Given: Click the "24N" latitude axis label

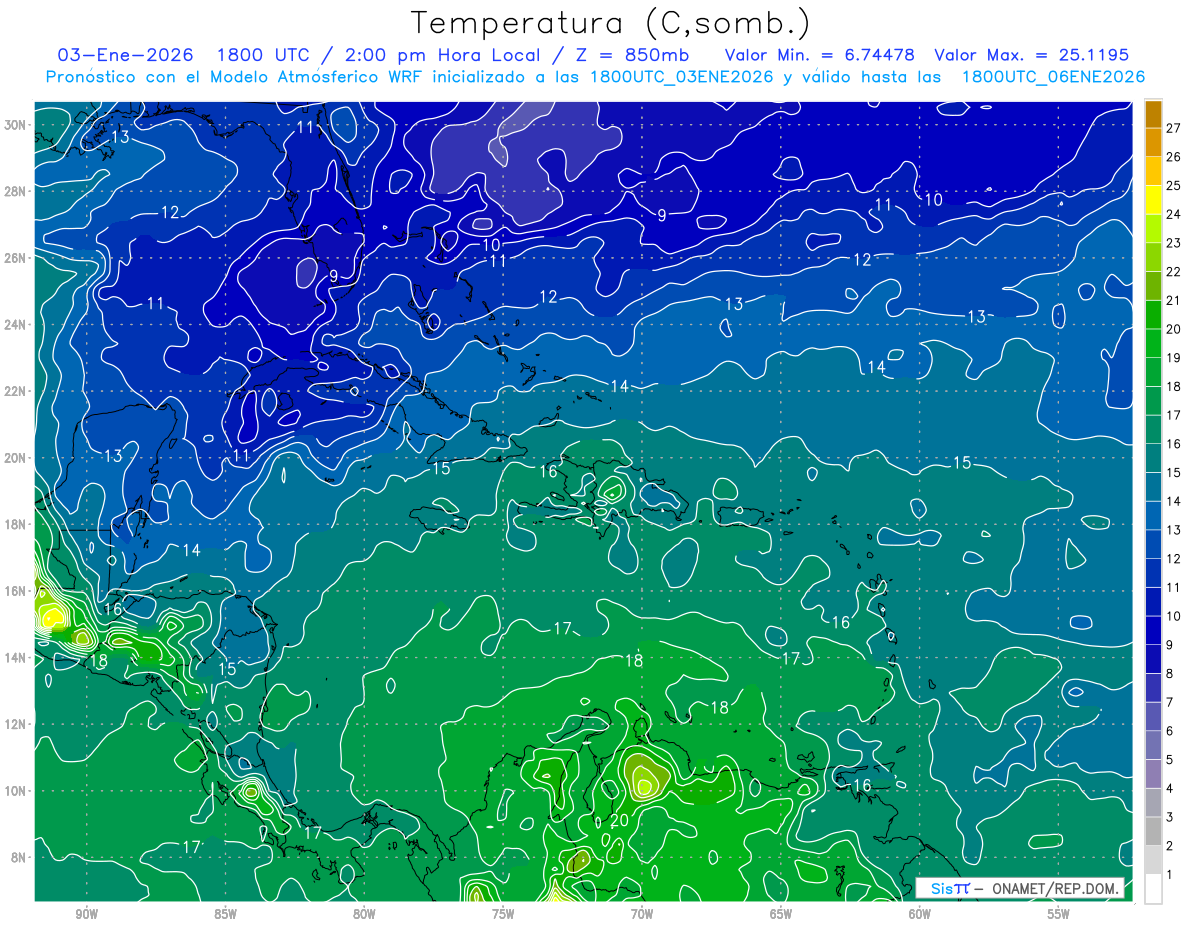Looking at the screenshot, I should point(17,324).
